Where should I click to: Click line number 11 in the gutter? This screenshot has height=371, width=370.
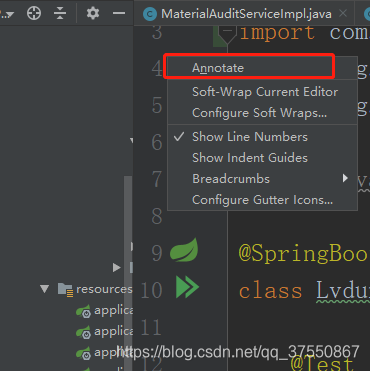pyautogui.click(x=151, y=327)
